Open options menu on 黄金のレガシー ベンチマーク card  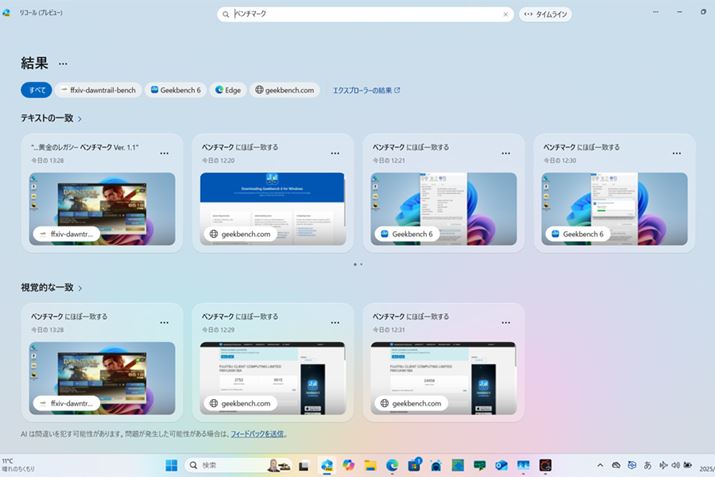pos(164,153)
